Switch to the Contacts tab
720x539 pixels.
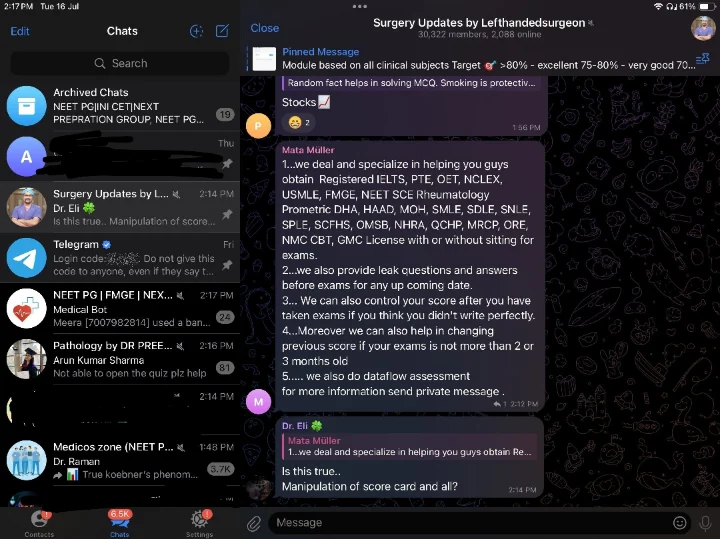(39, 522)
